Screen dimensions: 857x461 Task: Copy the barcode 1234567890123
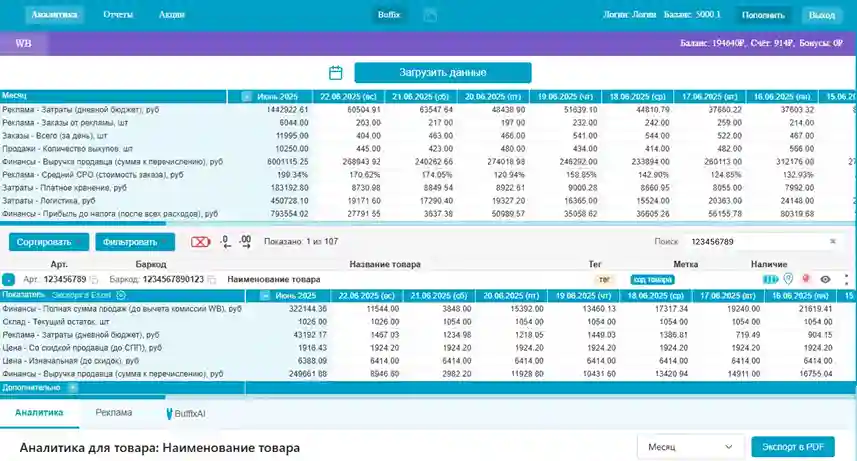[210, 280]
